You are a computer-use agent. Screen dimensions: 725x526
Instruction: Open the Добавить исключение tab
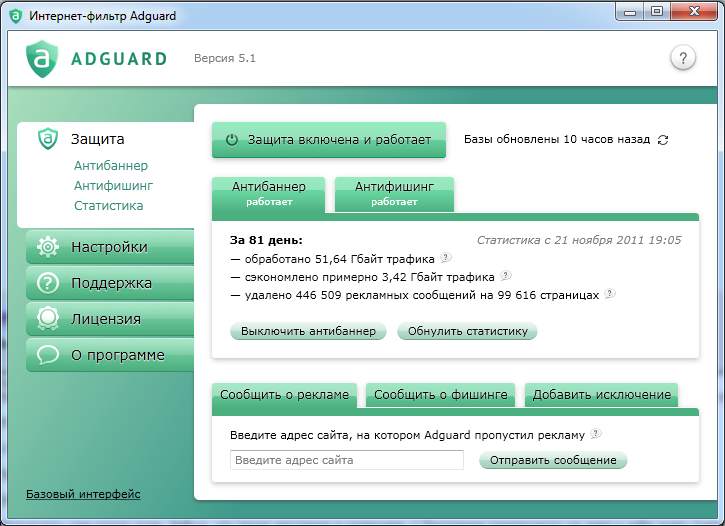[602, 395]
